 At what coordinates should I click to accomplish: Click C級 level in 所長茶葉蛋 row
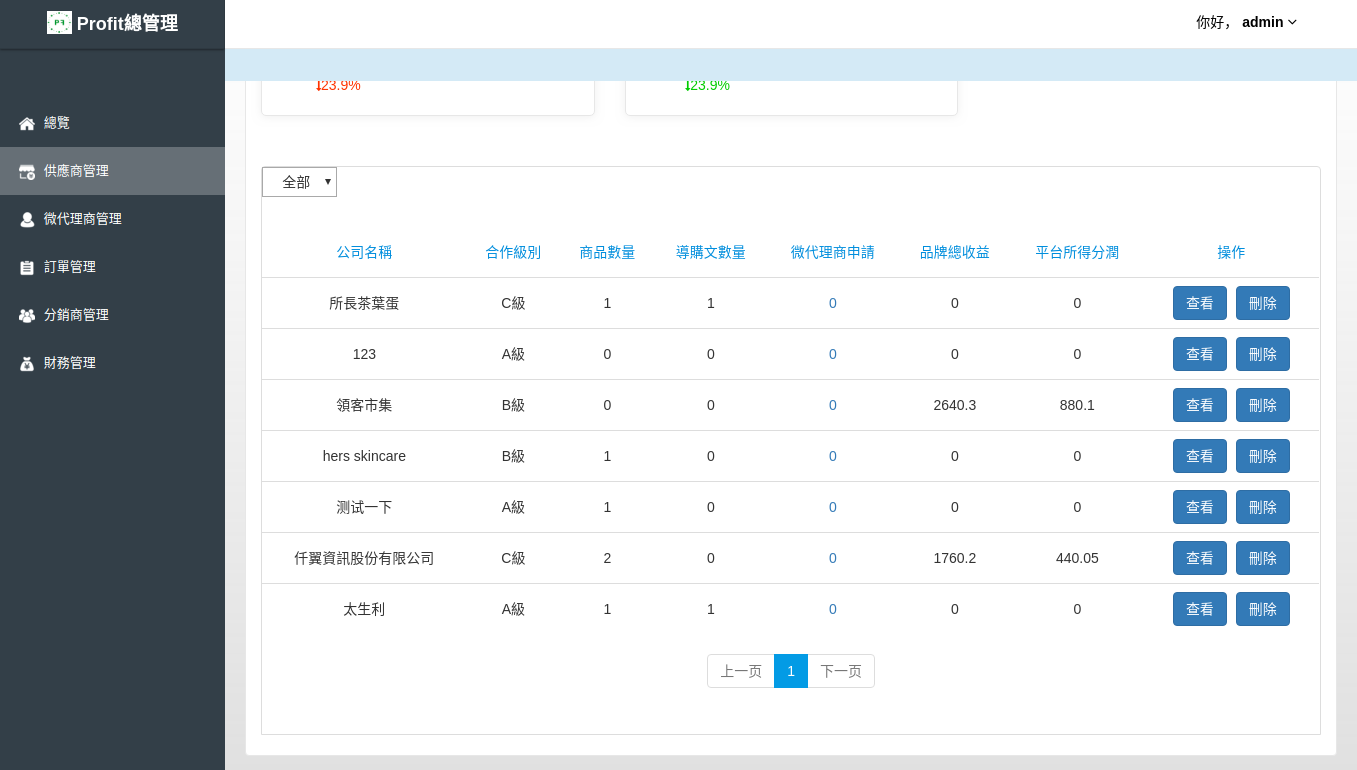click(x=513, y=303)
